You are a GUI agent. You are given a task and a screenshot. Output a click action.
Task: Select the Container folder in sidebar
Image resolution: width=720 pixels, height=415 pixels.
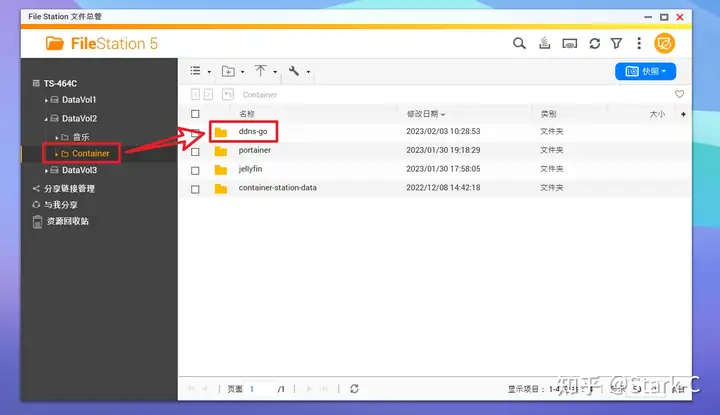point(90,153)
